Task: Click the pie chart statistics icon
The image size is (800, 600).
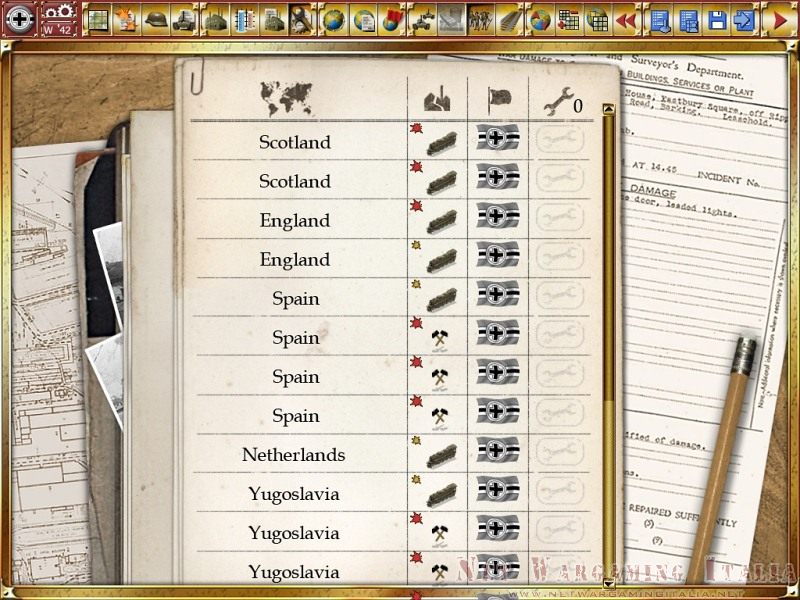Action: (540, 19)
